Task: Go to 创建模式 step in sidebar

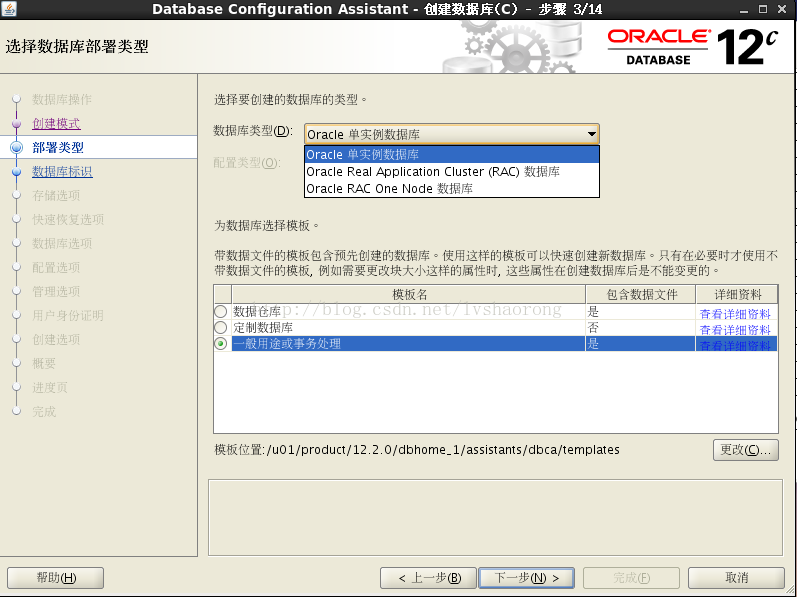Action: pos(56,123)
